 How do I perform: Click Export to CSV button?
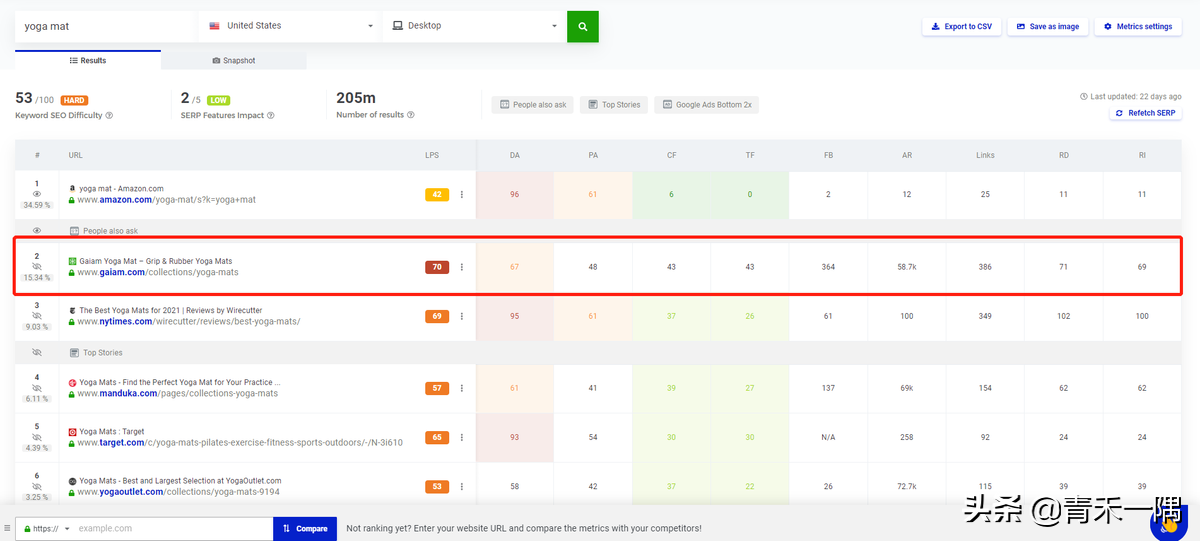tap(961, 27)
